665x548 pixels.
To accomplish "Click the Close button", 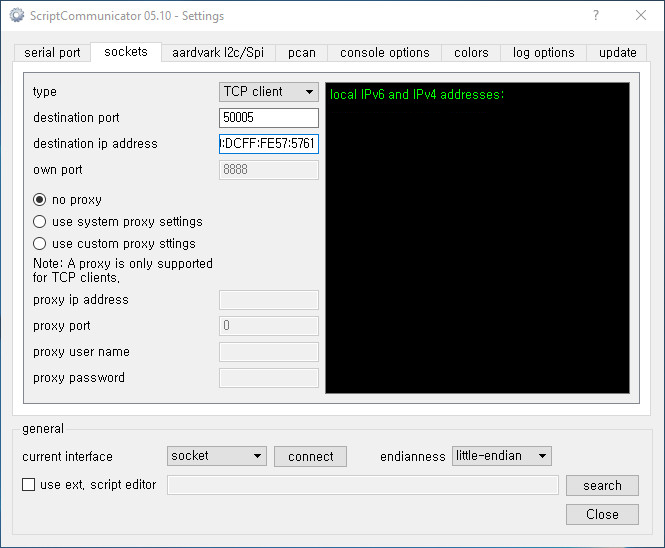I will pyautogui.click(x=602, y=514).
